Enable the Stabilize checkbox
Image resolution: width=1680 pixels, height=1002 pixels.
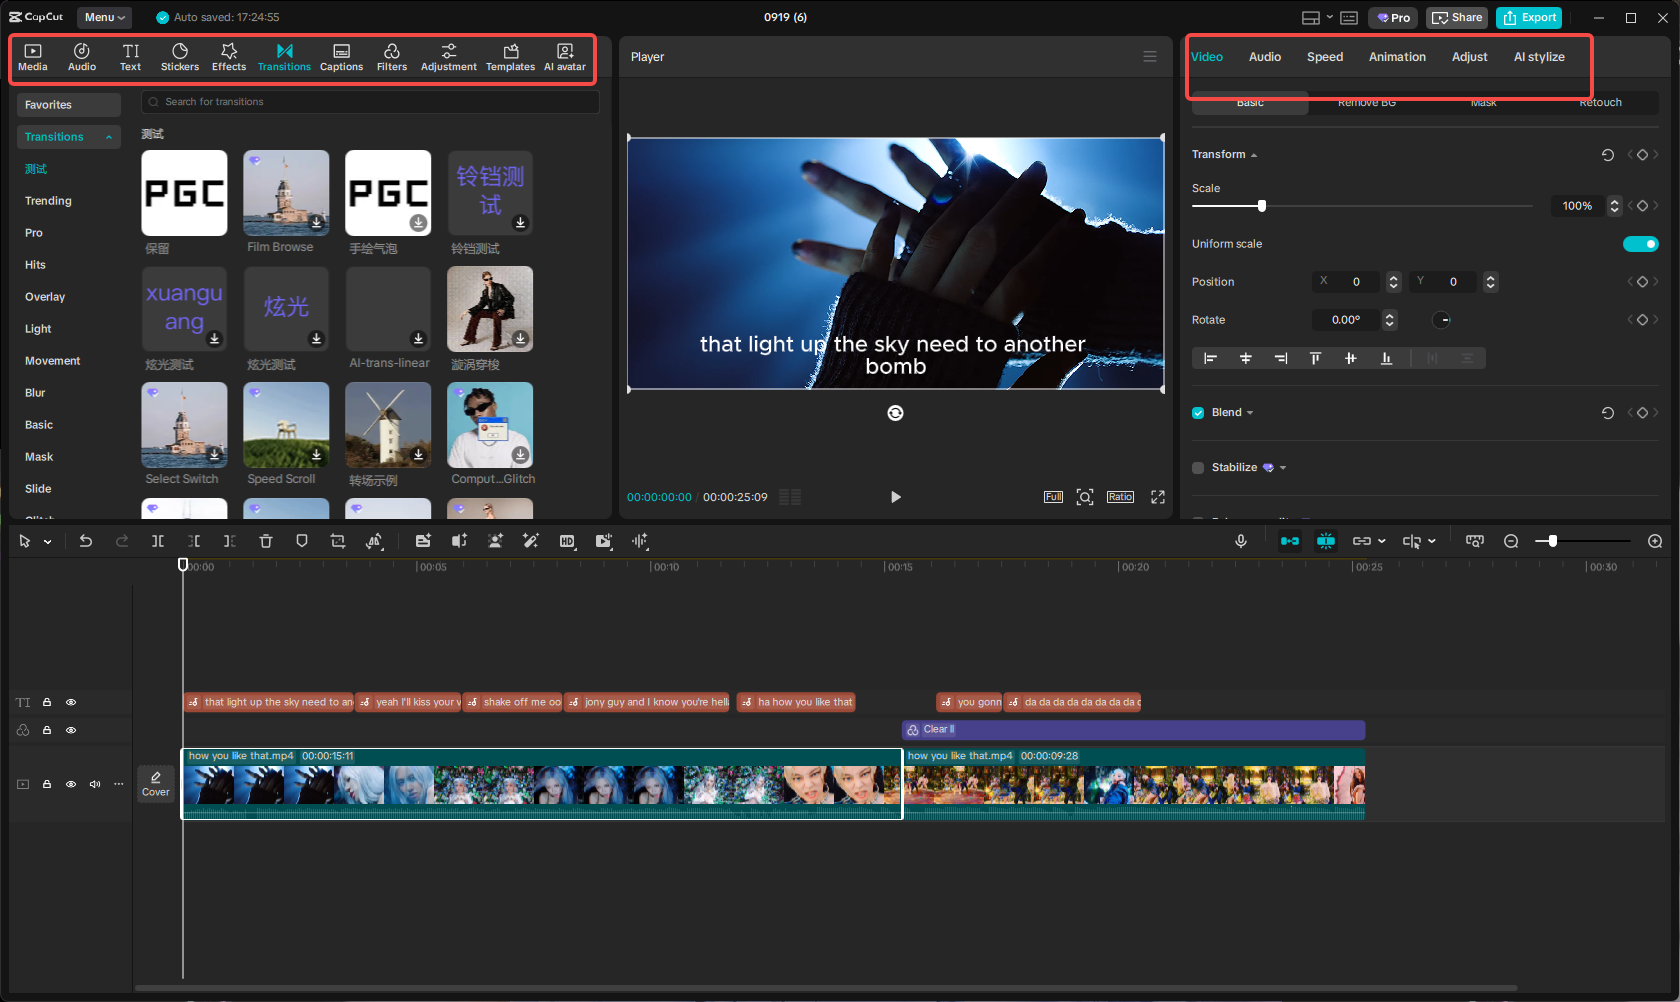pos(1198,468)
